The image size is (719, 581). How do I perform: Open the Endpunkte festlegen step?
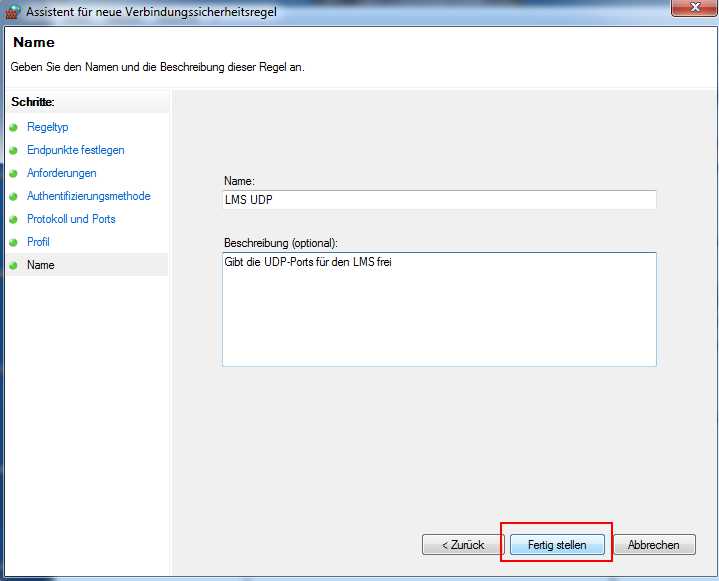tap(76, 150)
